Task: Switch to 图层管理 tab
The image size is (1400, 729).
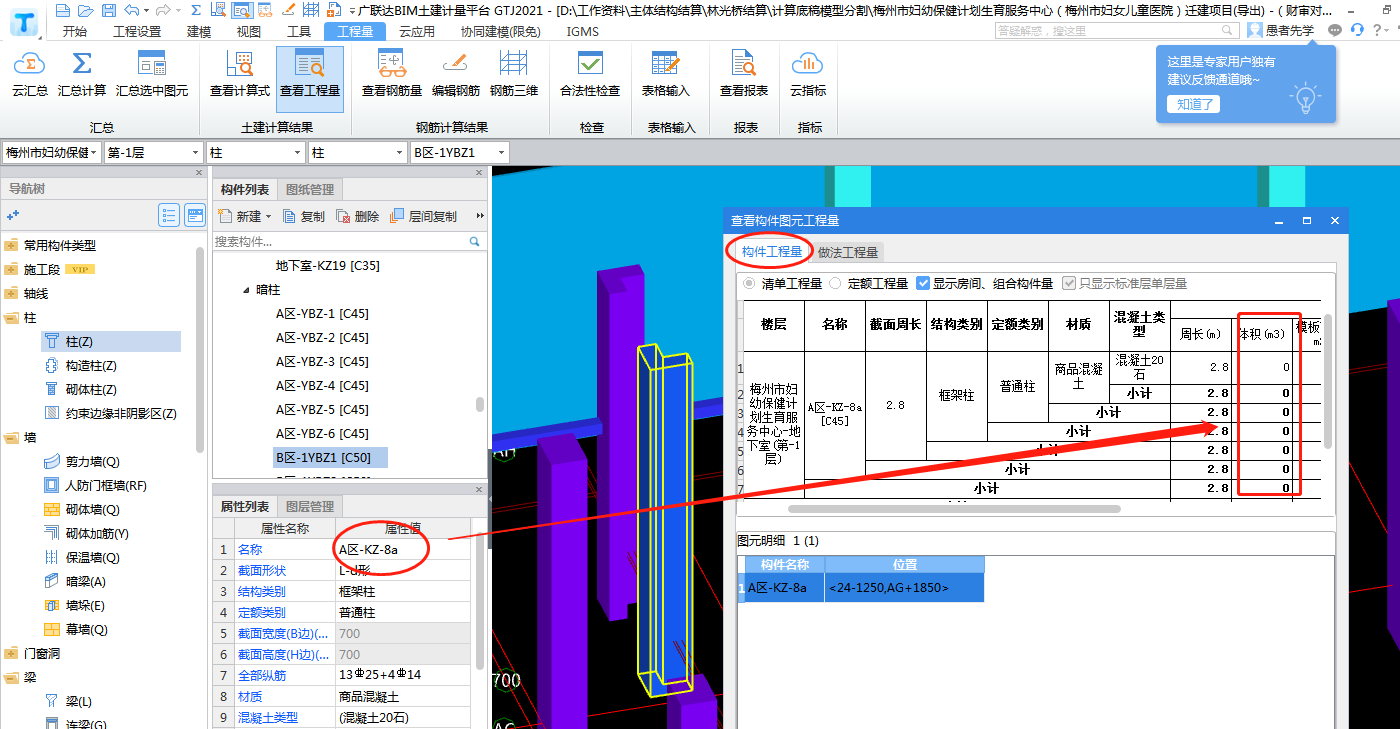Action: click(310, 507)
